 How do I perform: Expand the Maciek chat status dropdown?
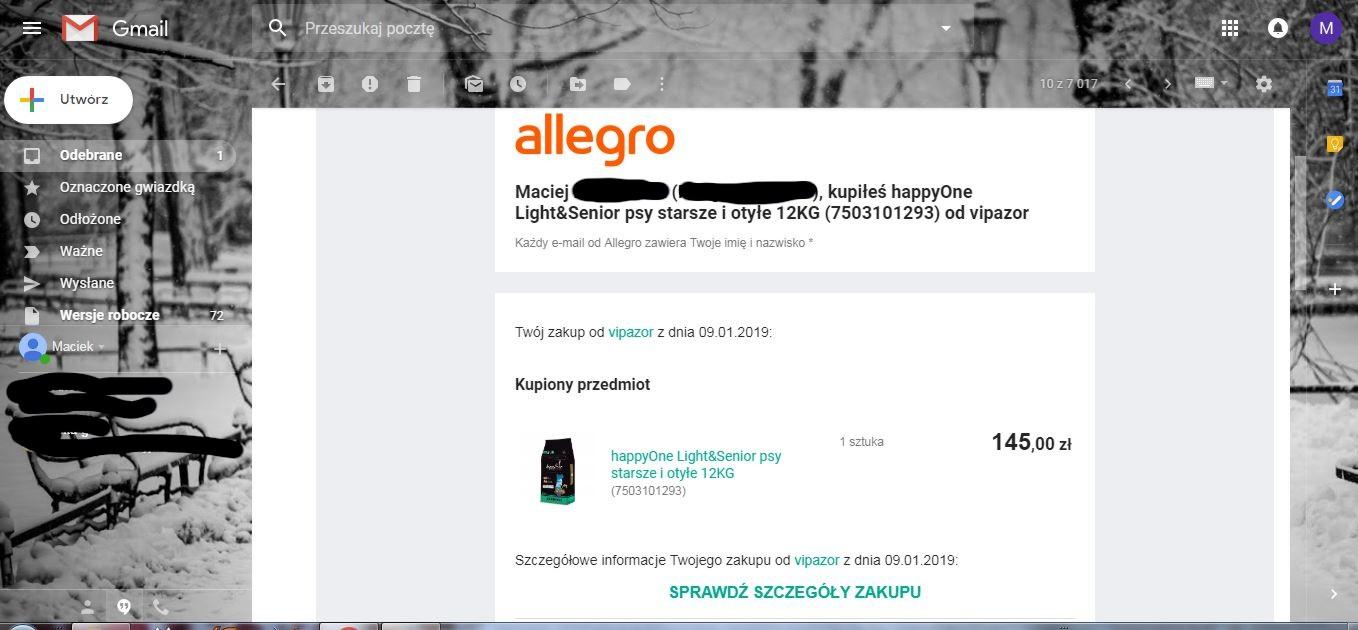coord(101,347)
